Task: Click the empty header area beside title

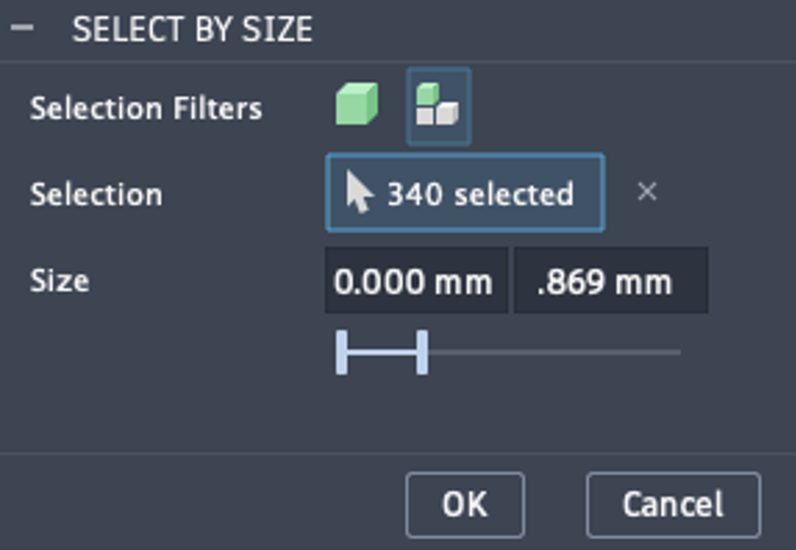Action: [550, 29]
